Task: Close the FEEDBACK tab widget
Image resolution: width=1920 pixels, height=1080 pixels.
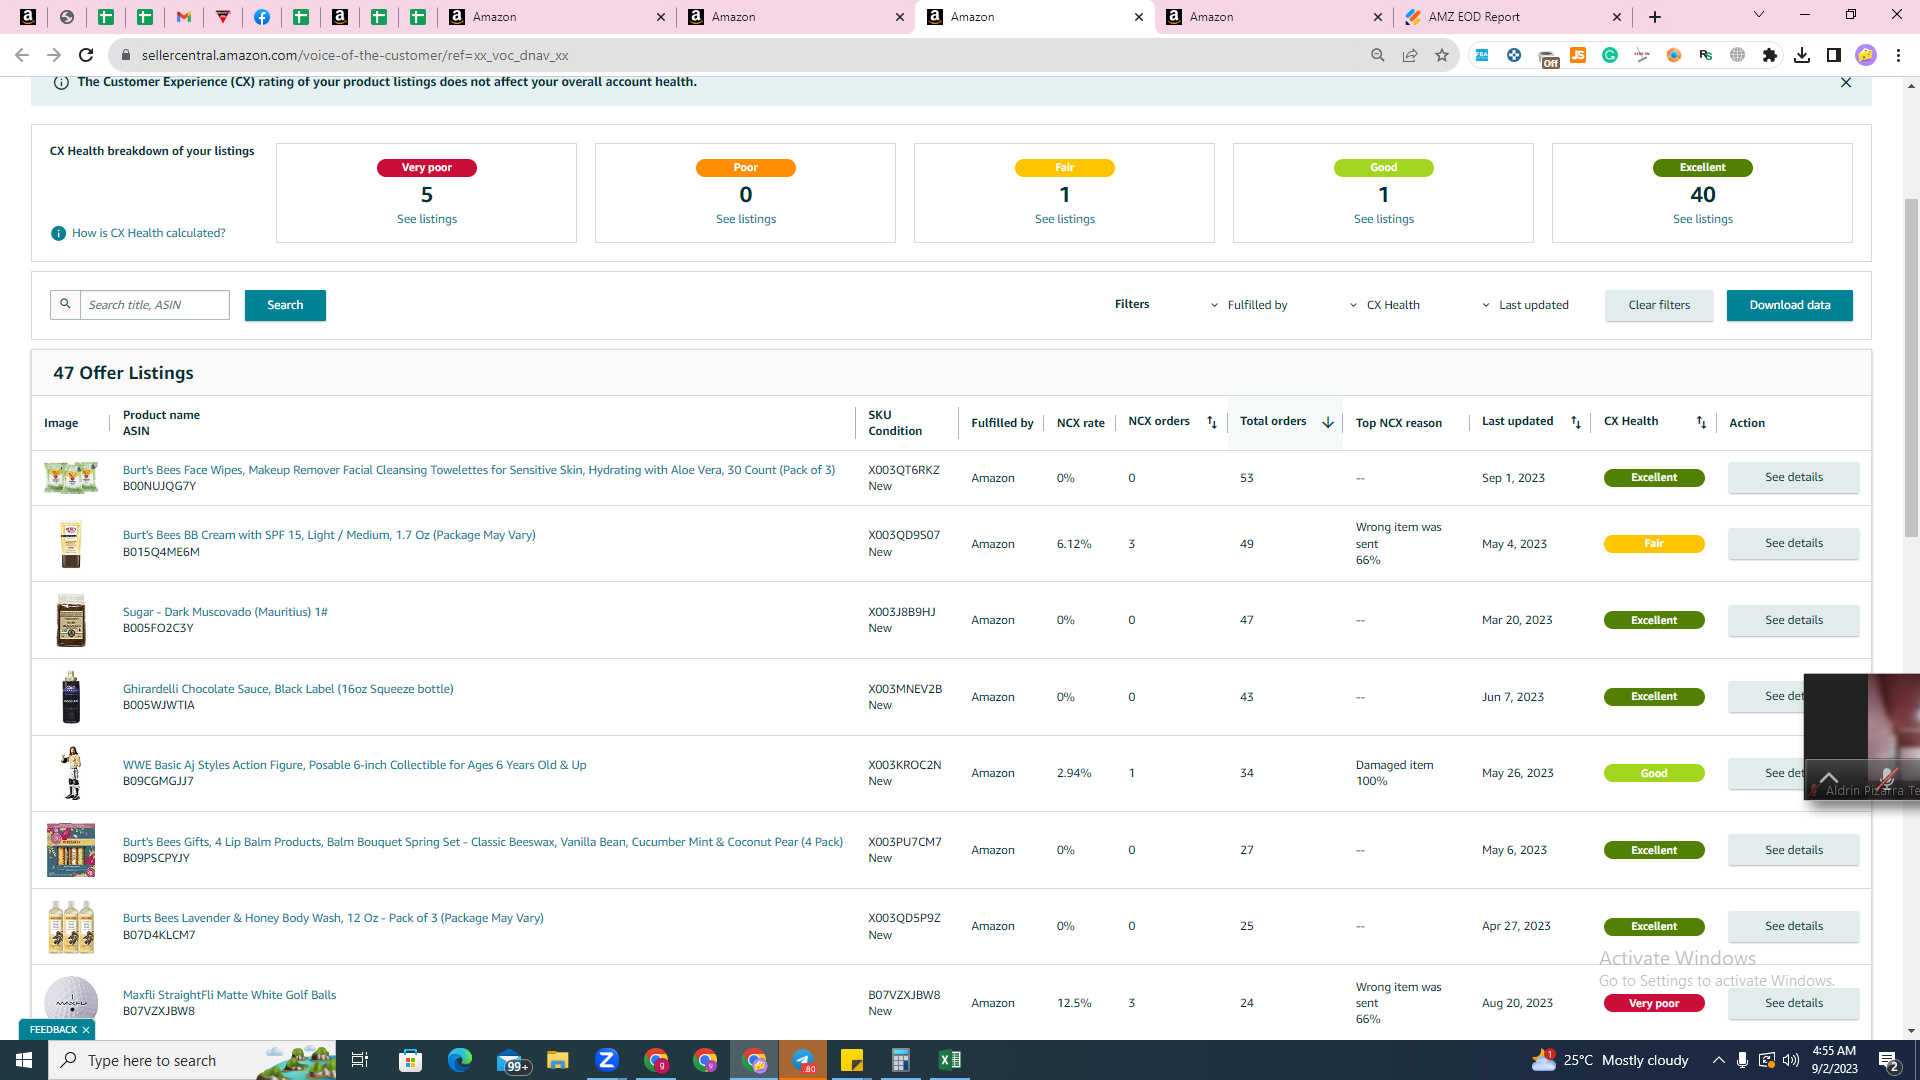Action: (86, 1030)
